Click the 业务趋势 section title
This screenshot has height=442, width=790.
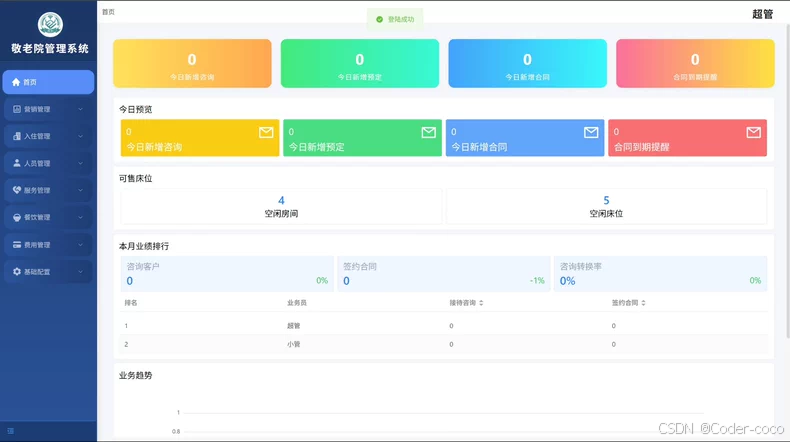click(x=136, y=375)
